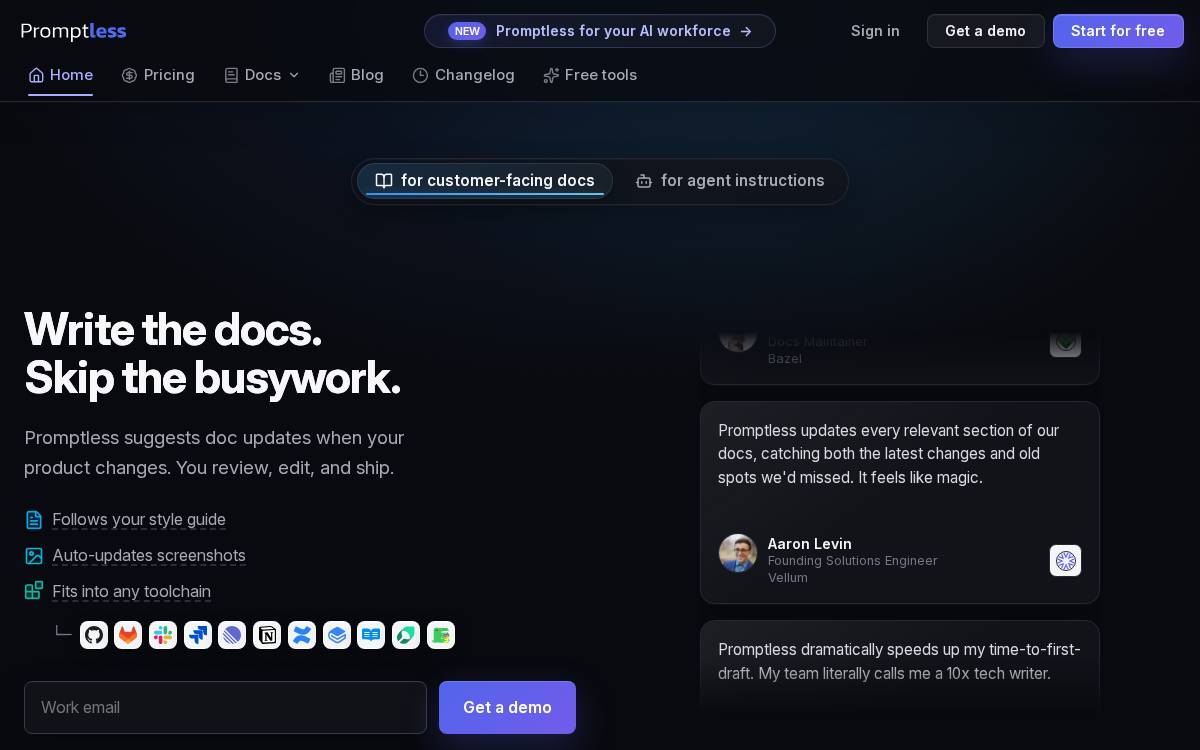Click the Confluence integration icon
Image resolution: width=1200 pixels, height=750 pixels.
coord(302,635)
